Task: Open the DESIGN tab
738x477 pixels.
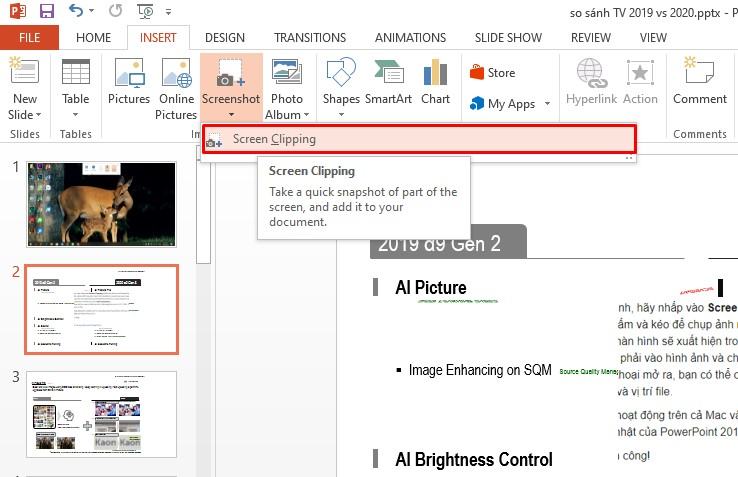Action: pyautogui.click(x=225, y=38)
